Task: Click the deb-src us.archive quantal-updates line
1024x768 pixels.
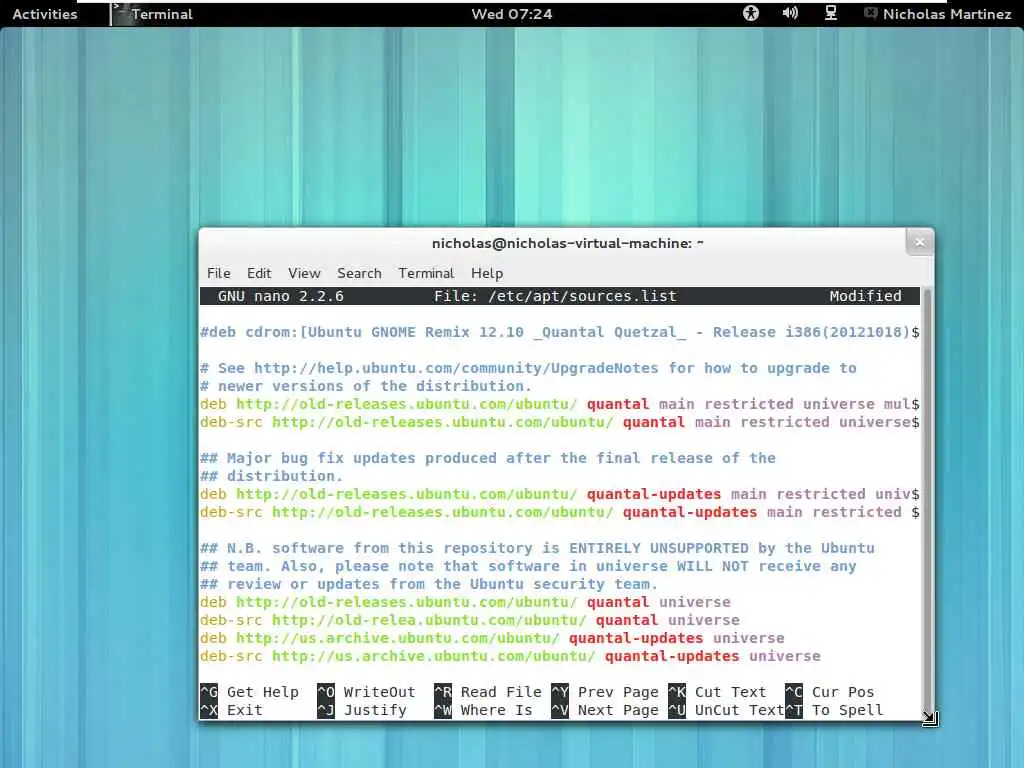Action: (x=510, y=656)
